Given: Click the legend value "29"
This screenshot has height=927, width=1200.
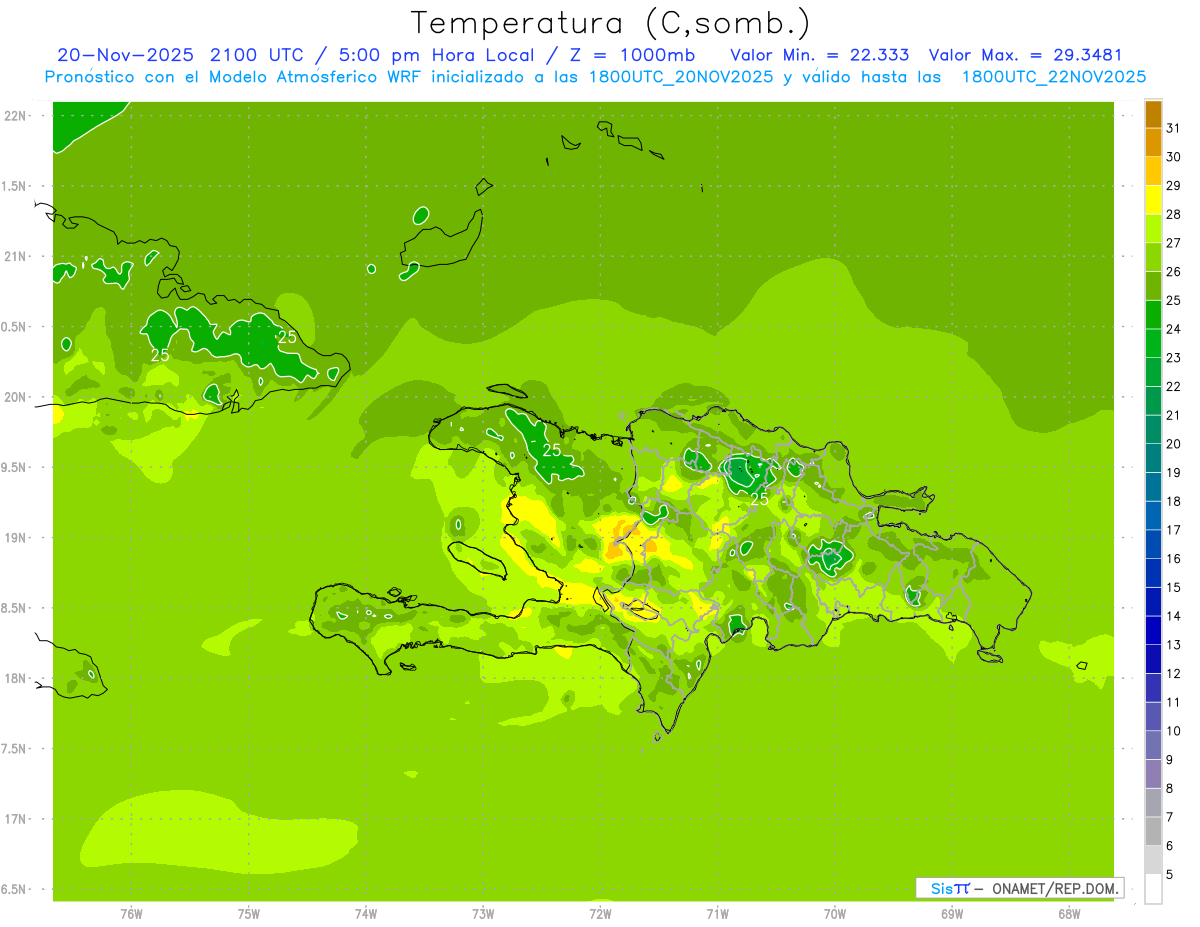Looking at the screenshot, I should [1174, 186].
